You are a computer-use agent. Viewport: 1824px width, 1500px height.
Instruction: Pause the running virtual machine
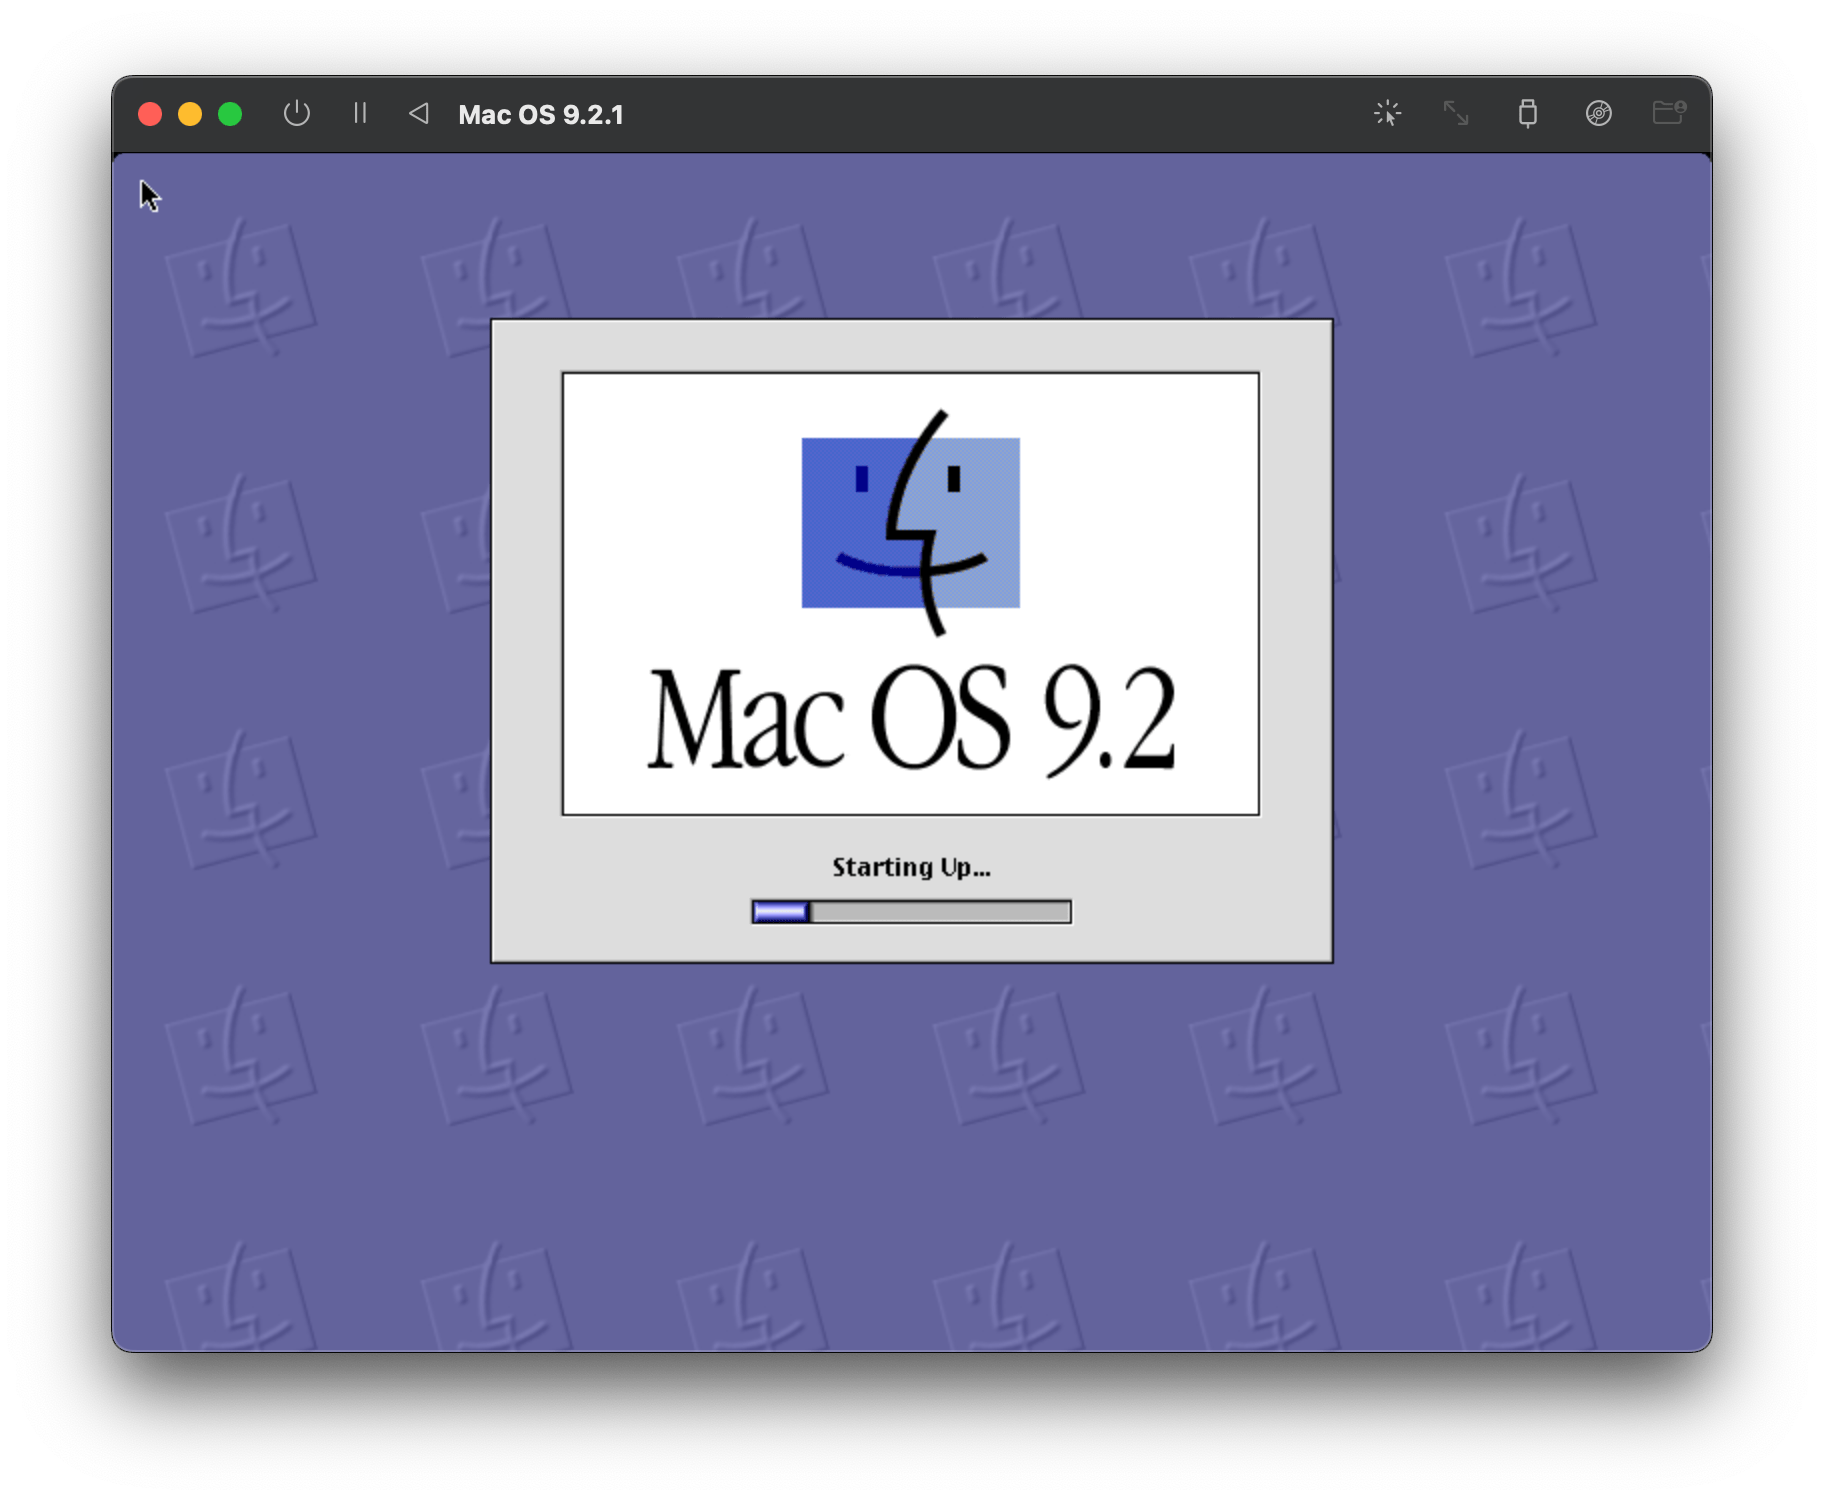tap(360, 113)
